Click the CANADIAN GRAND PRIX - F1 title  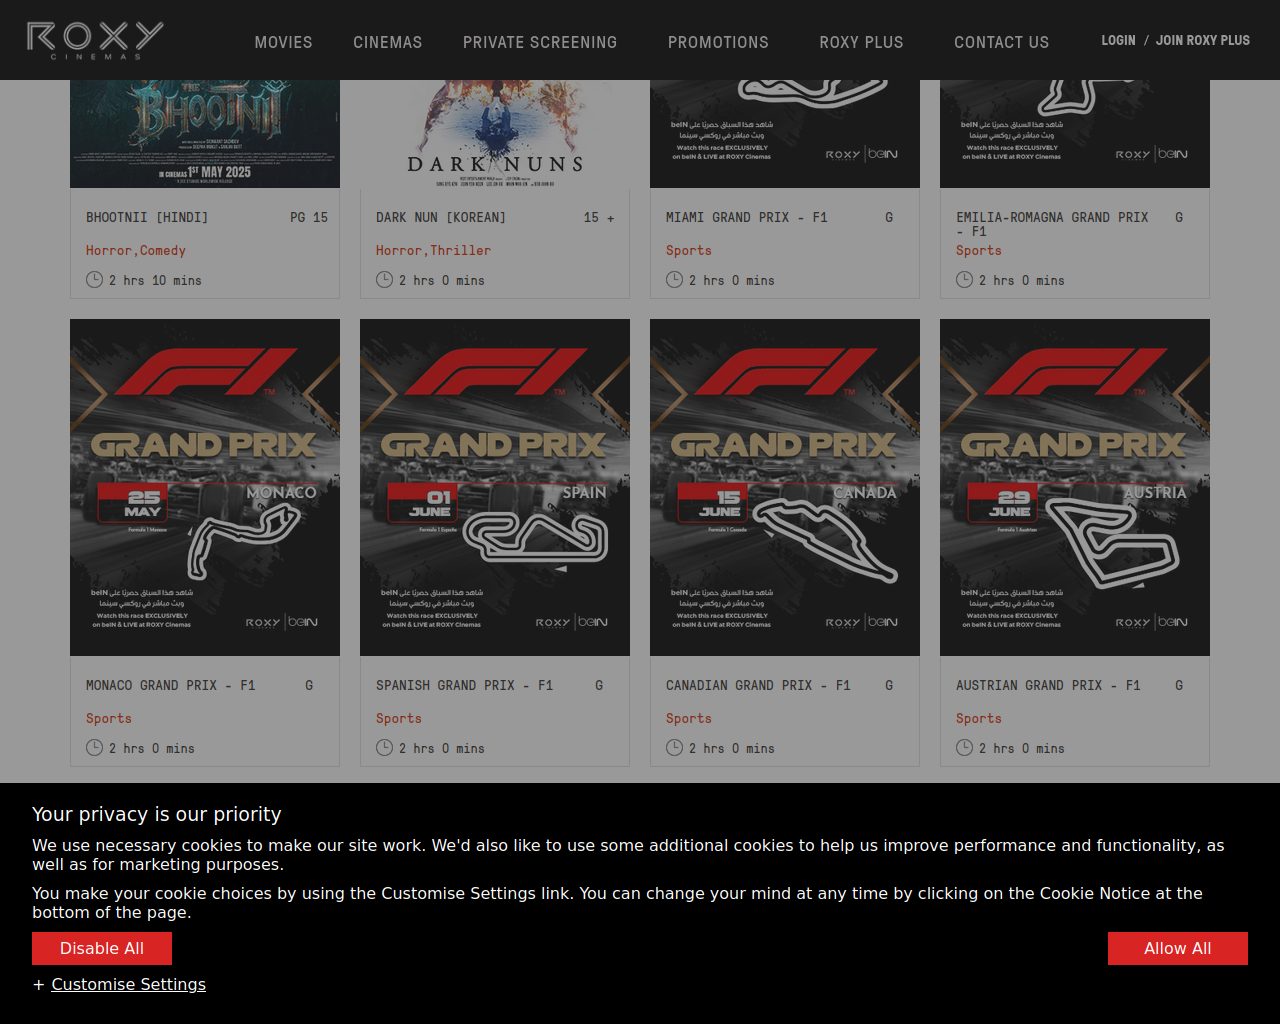758,685
